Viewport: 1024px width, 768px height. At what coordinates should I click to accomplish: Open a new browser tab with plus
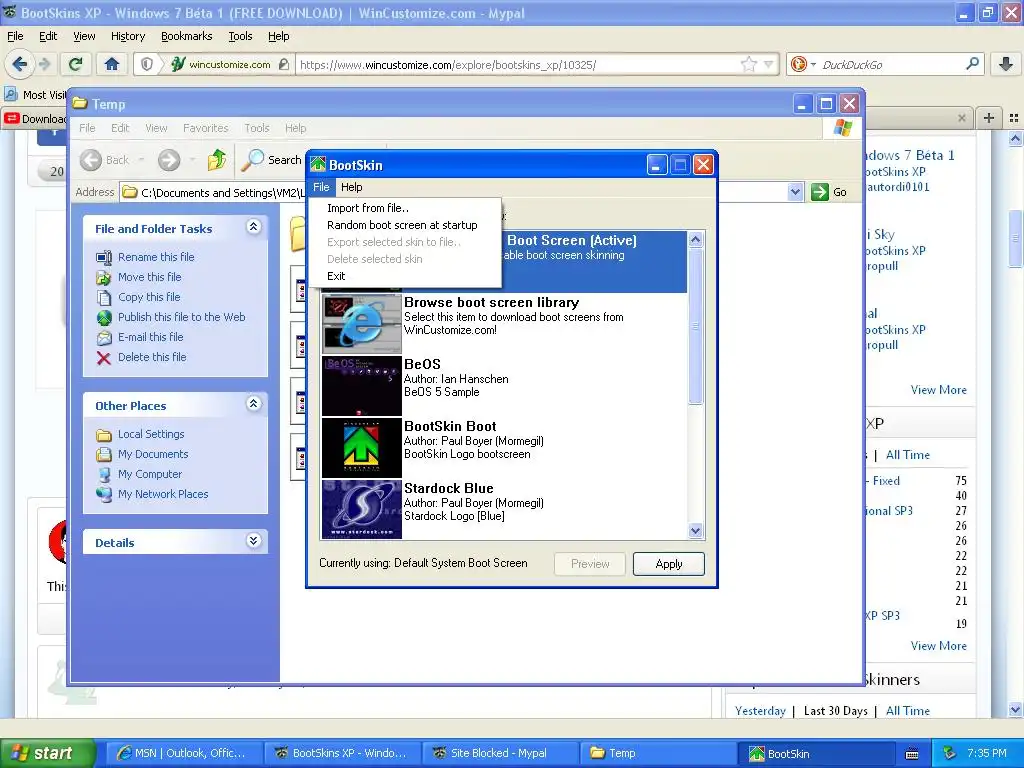[x=989, y=118]
